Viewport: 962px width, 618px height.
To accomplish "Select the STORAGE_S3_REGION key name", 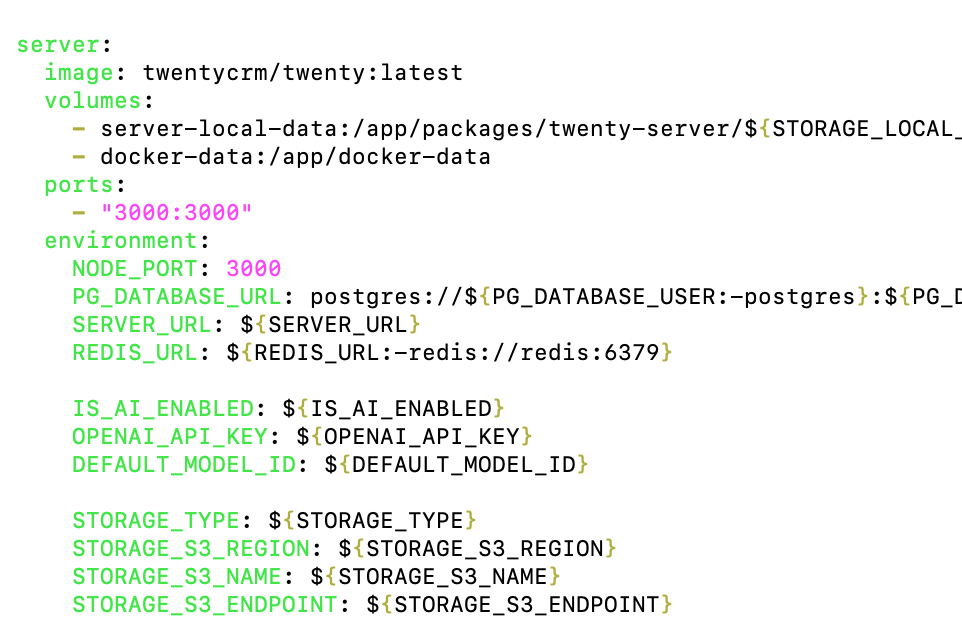I will pos(191,549).
